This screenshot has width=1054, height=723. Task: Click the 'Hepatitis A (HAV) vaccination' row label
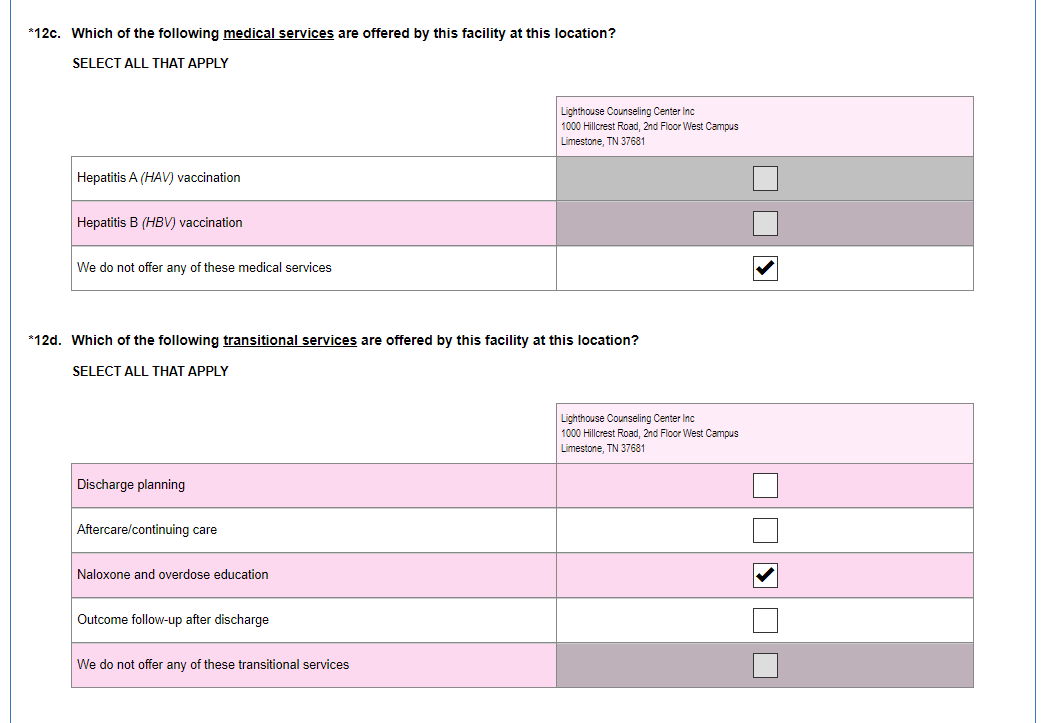[159, 178]
